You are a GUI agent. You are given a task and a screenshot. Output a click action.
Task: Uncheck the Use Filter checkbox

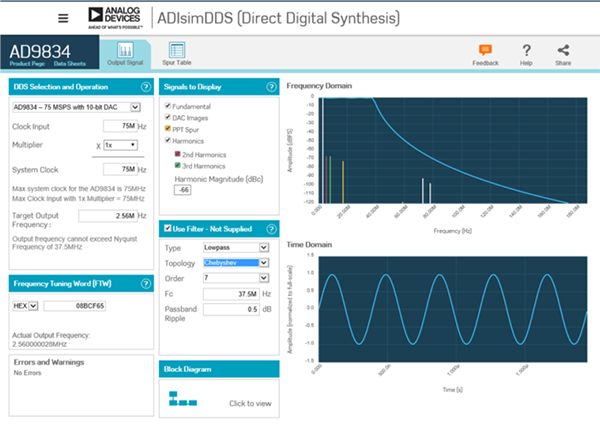click(x=166, y=229)
